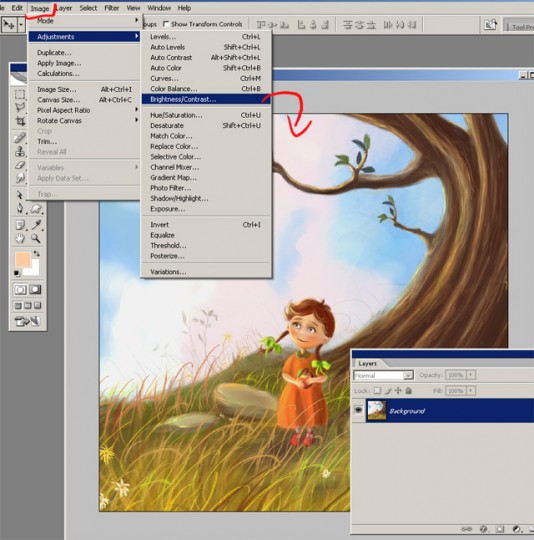Select the Clone Stamp tool
534x540 pixels.
pos(20,151)
